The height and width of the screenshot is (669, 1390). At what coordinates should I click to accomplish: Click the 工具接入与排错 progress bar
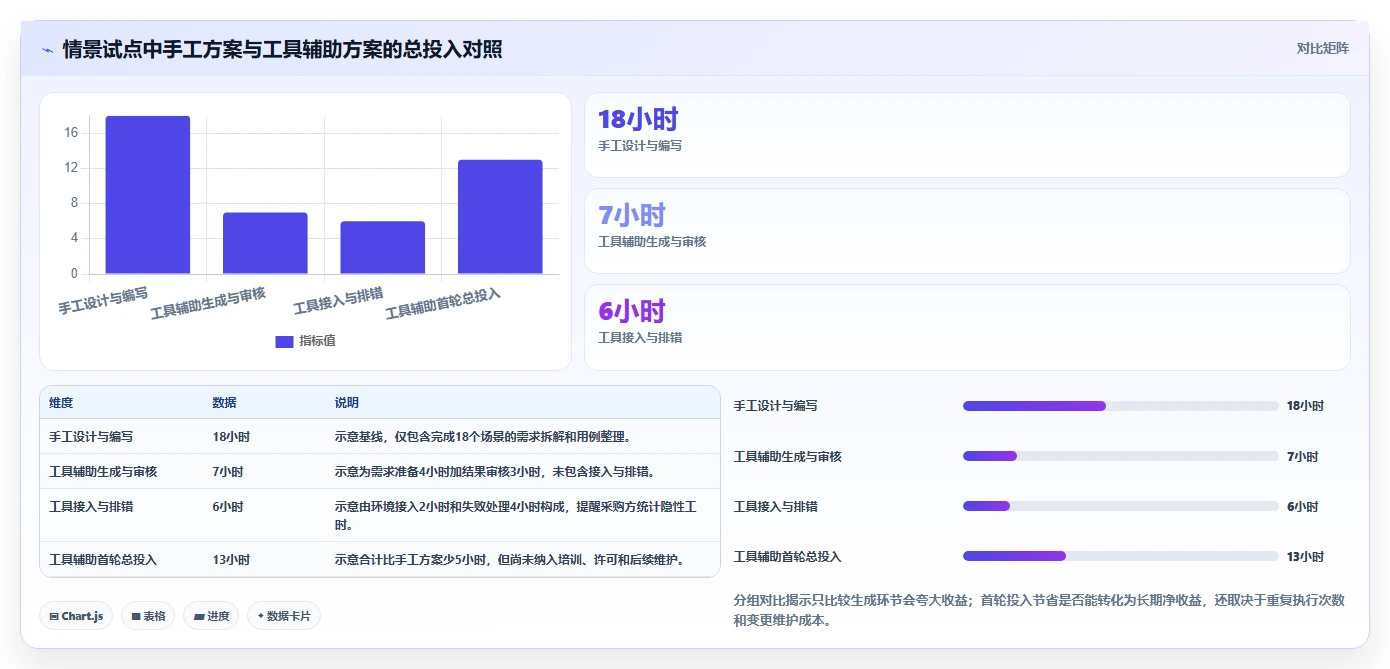1120,506
